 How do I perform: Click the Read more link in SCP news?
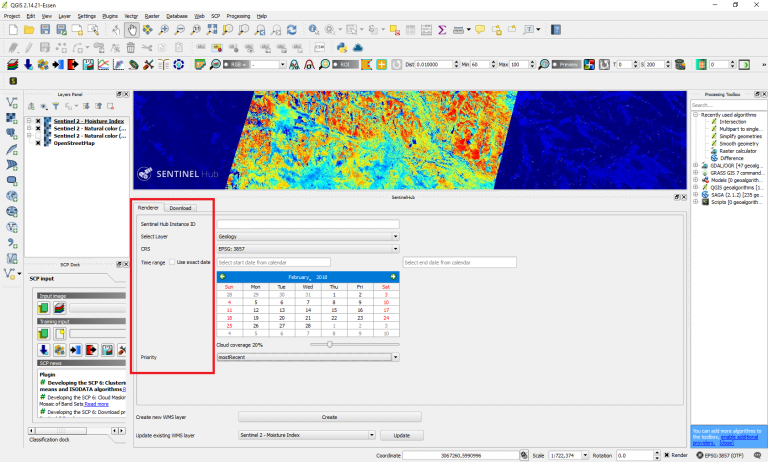(96, 404)
